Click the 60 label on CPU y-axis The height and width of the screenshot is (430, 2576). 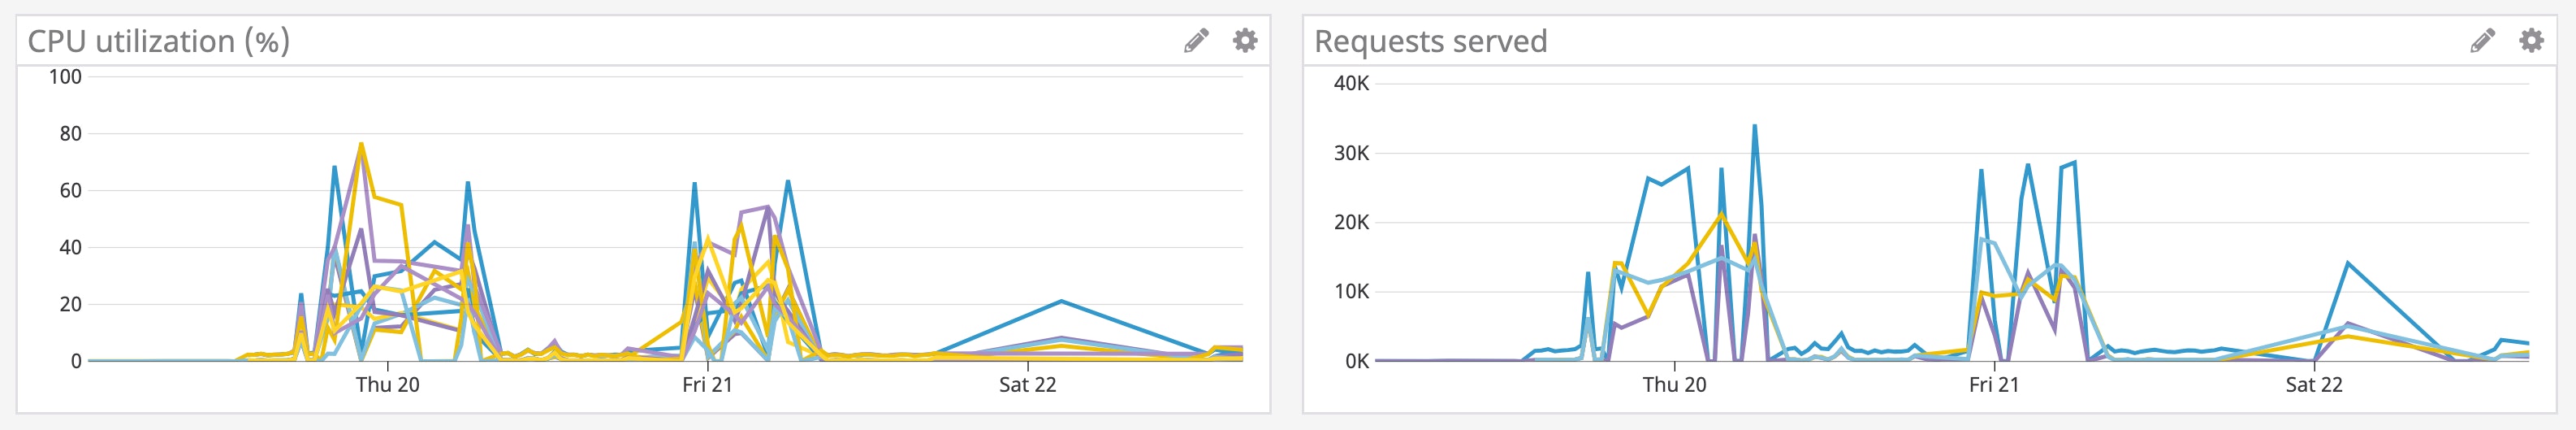(x=70, y=191)
